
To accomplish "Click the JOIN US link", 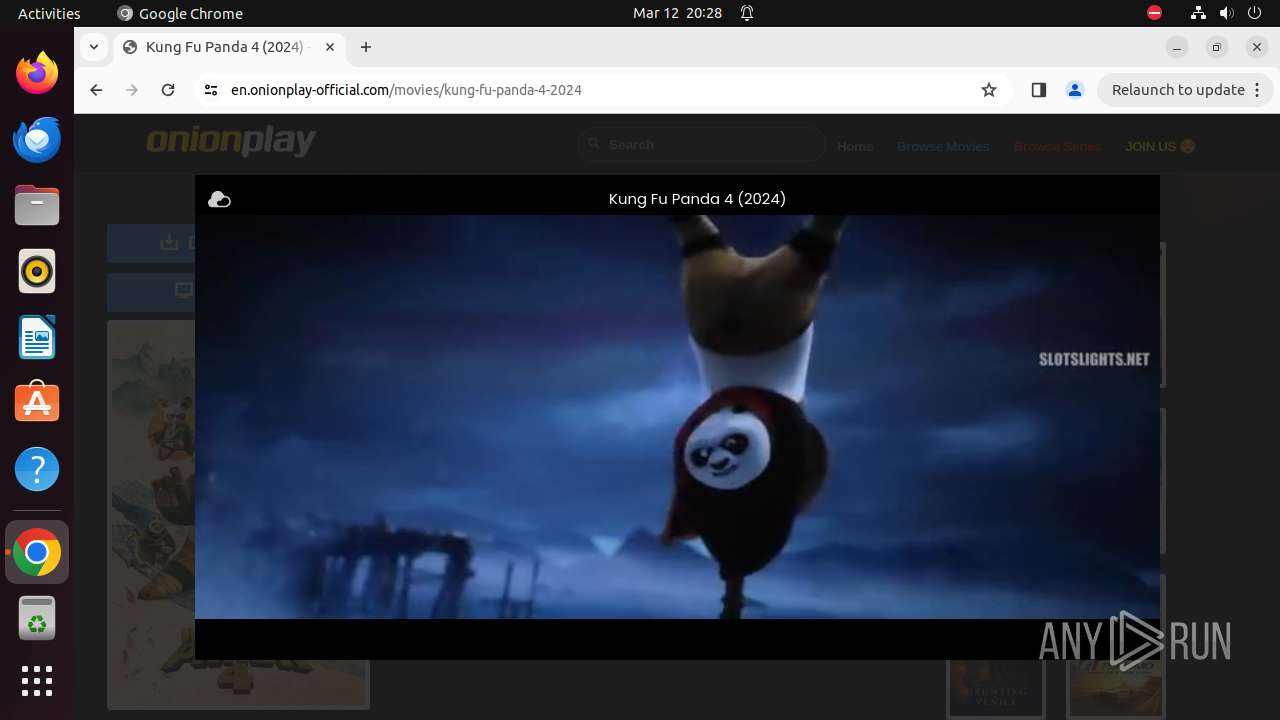I will (x=1160, y=146).
